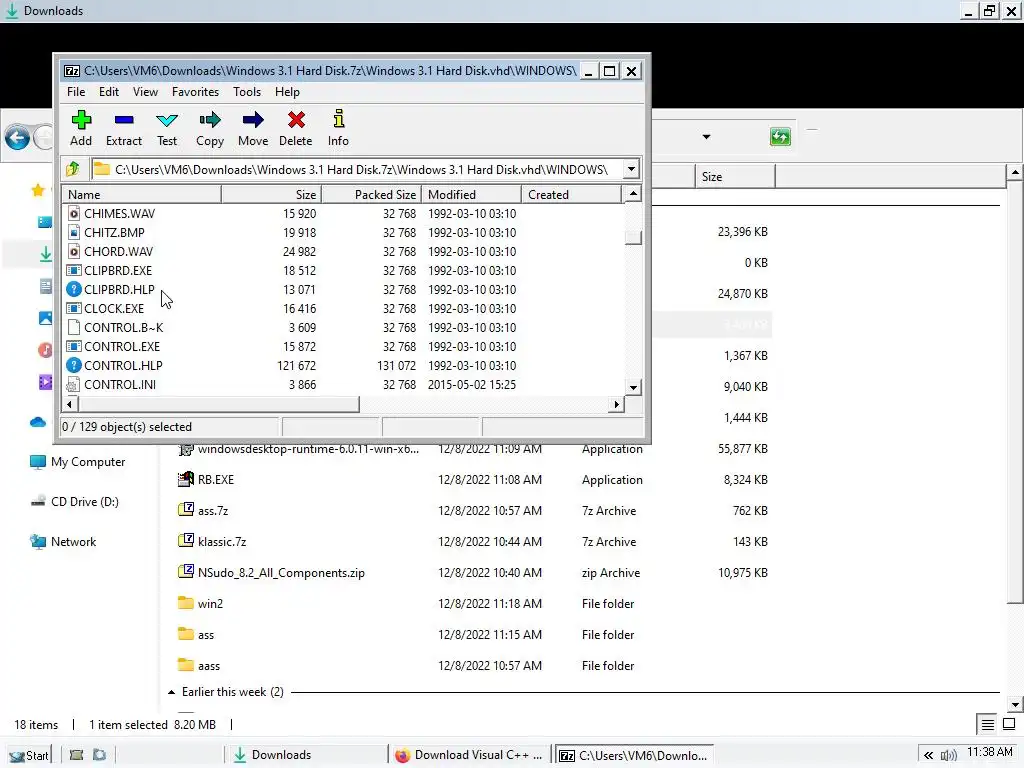The width and height of the screenshot is (1024, 768).
Task: Open My Computer in the sidebar
Action: tap(77, 462)
